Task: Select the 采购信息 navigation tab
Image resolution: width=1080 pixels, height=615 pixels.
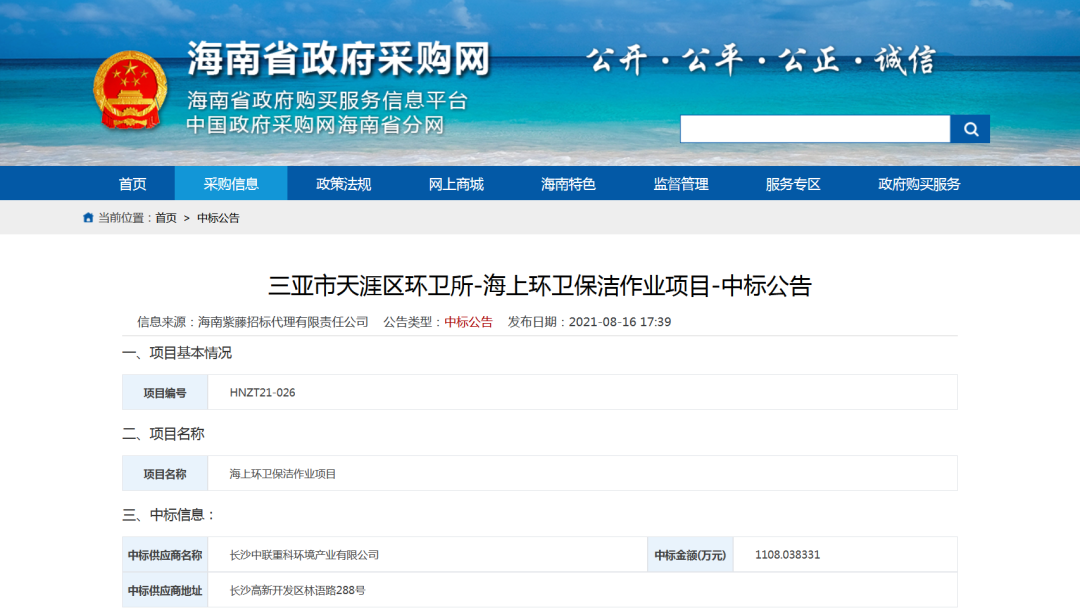Action: tap(231, 184)
